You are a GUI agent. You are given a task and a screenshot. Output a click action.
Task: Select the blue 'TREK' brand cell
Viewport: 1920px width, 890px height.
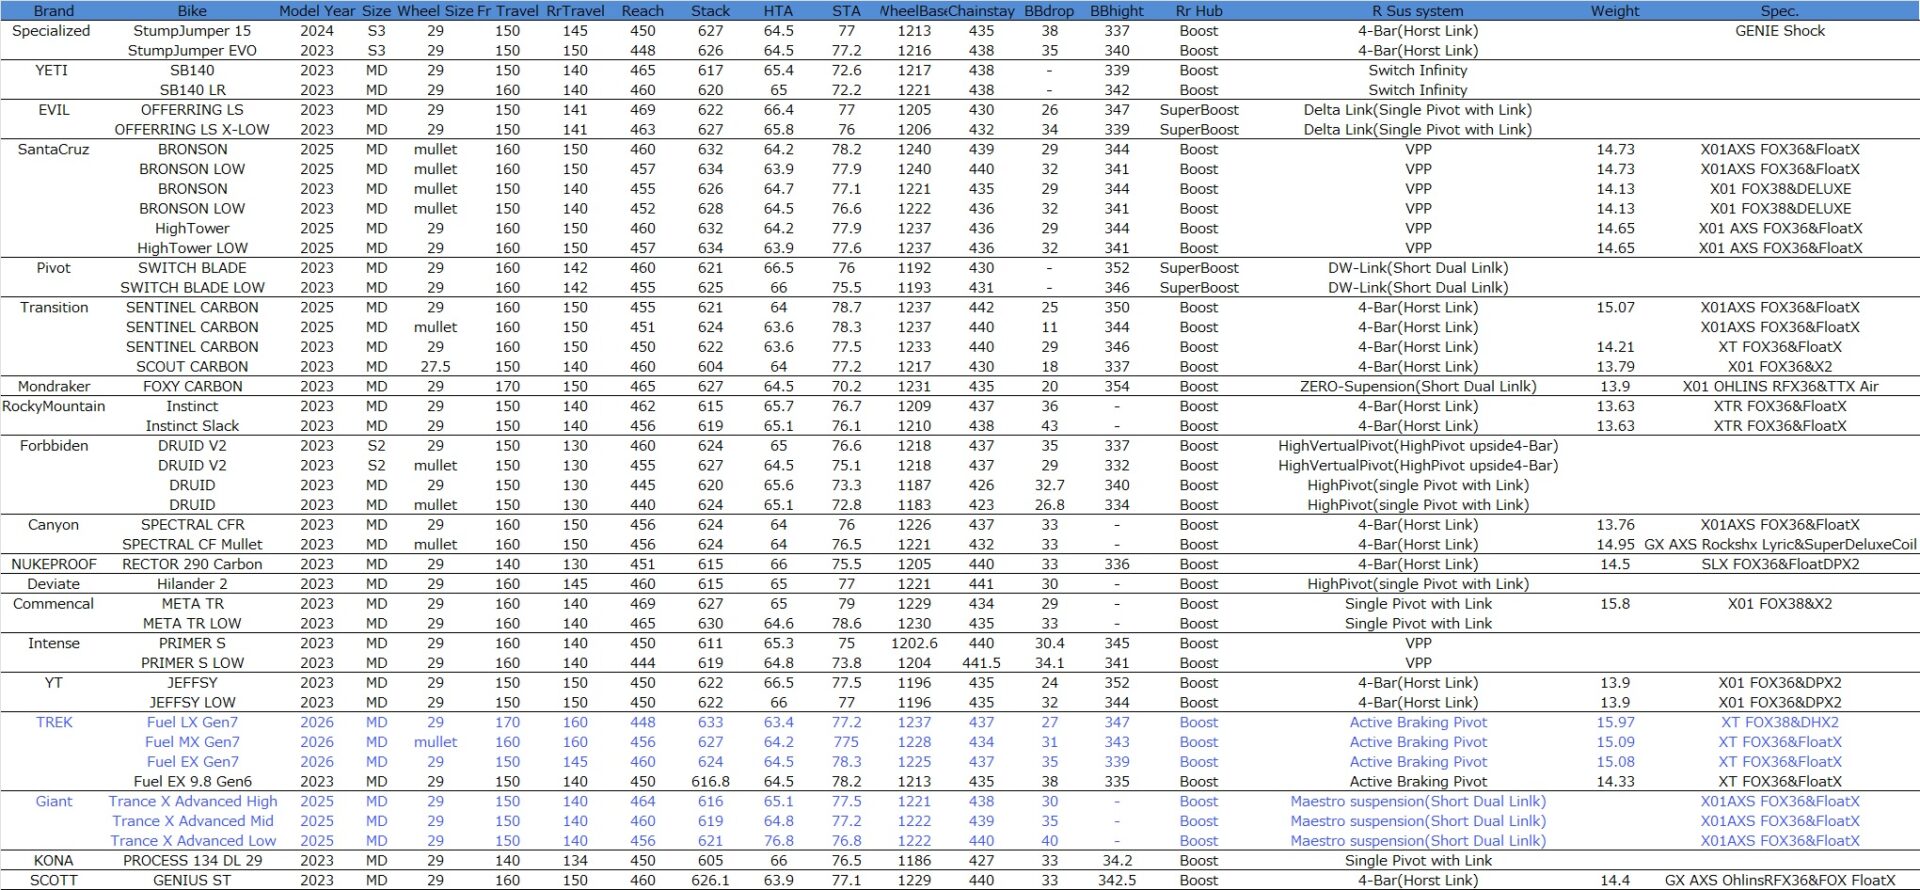[54, 722]
